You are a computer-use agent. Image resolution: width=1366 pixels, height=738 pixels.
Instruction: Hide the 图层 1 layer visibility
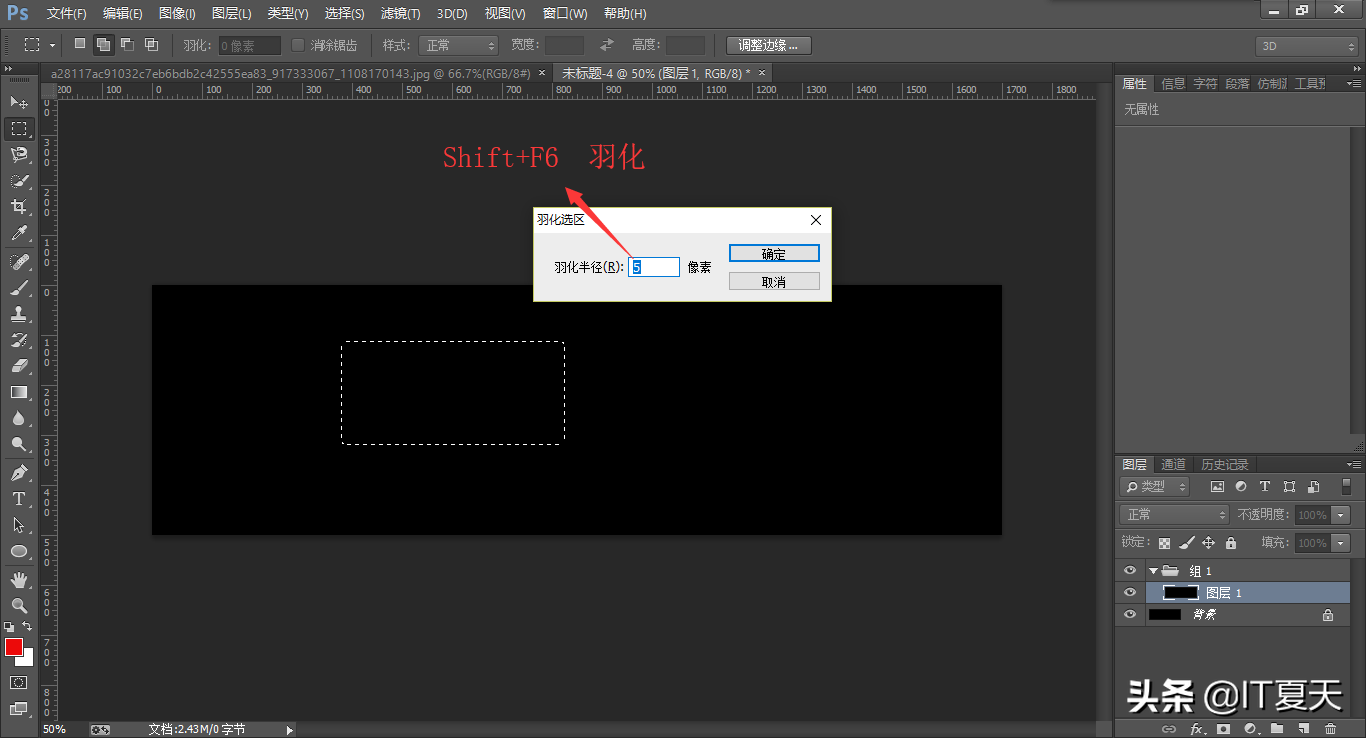(1130, 593)
